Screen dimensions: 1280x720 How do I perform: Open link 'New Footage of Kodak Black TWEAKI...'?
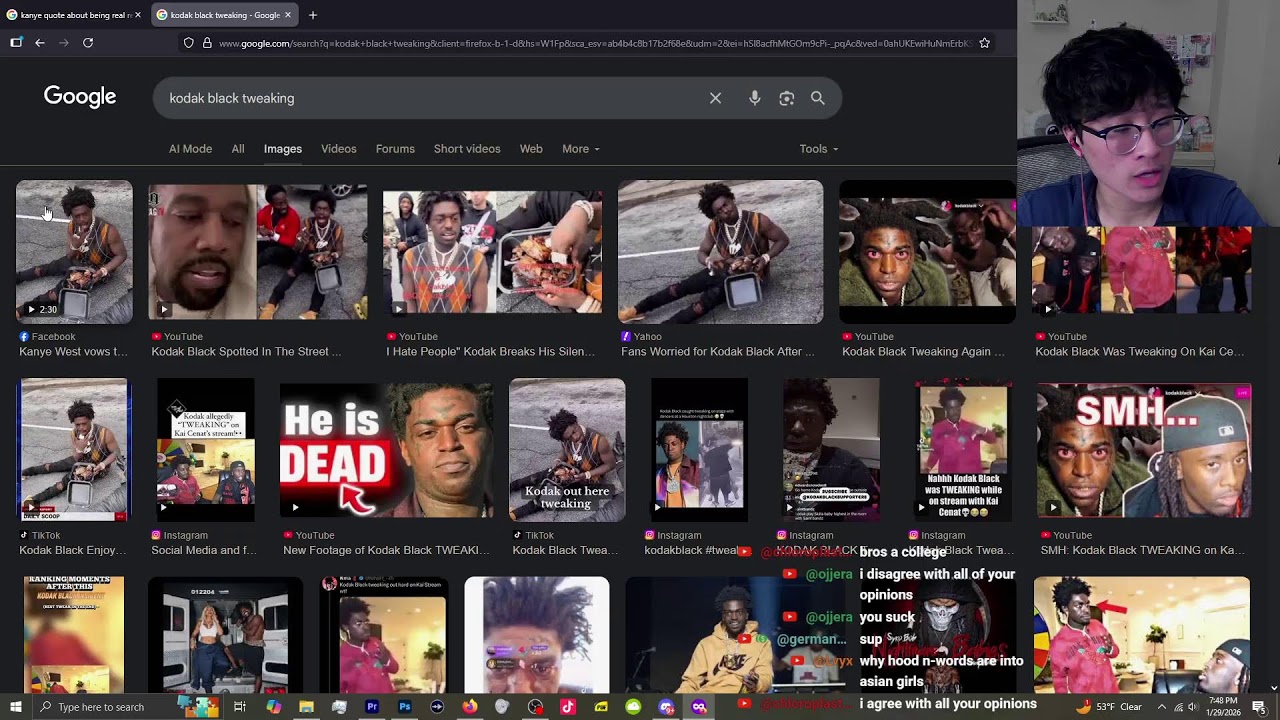(x=387, y=551)
